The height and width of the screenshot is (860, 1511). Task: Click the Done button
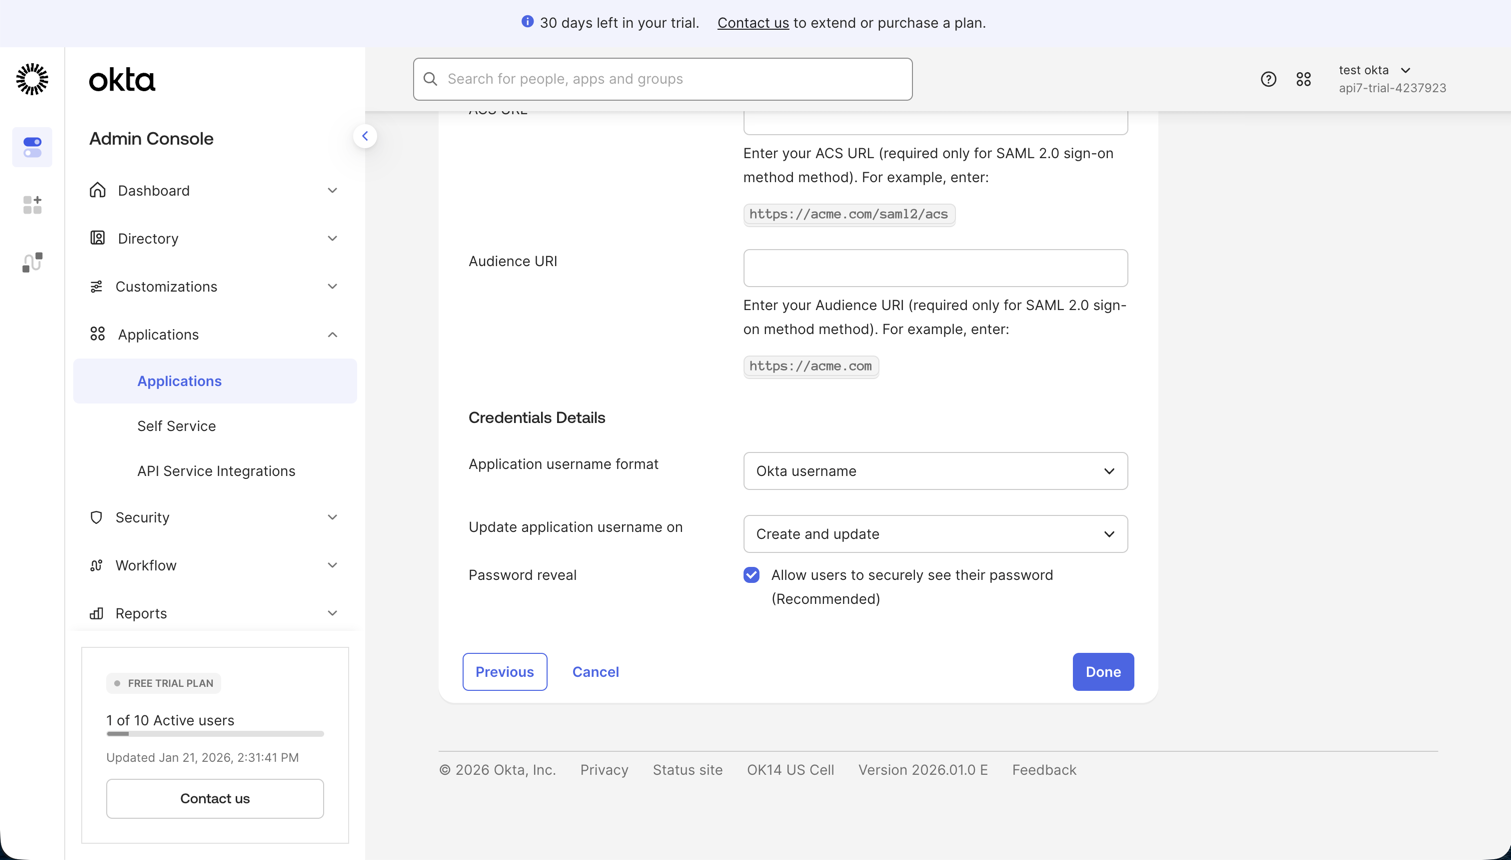1102,672
